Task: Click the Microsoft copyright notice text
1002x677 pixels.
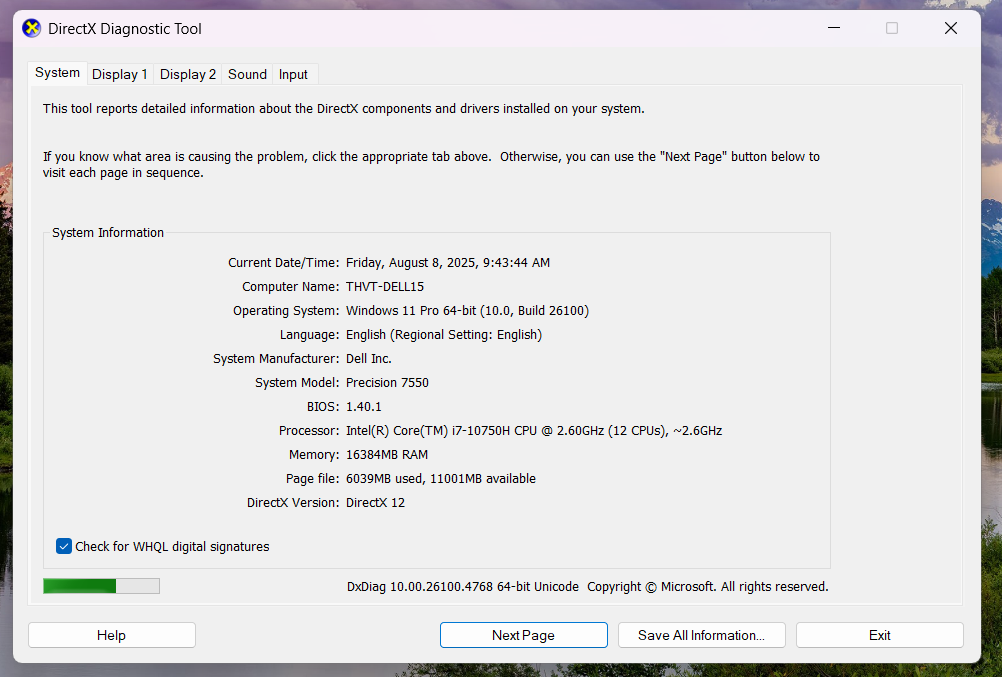Action: point(707,586)
